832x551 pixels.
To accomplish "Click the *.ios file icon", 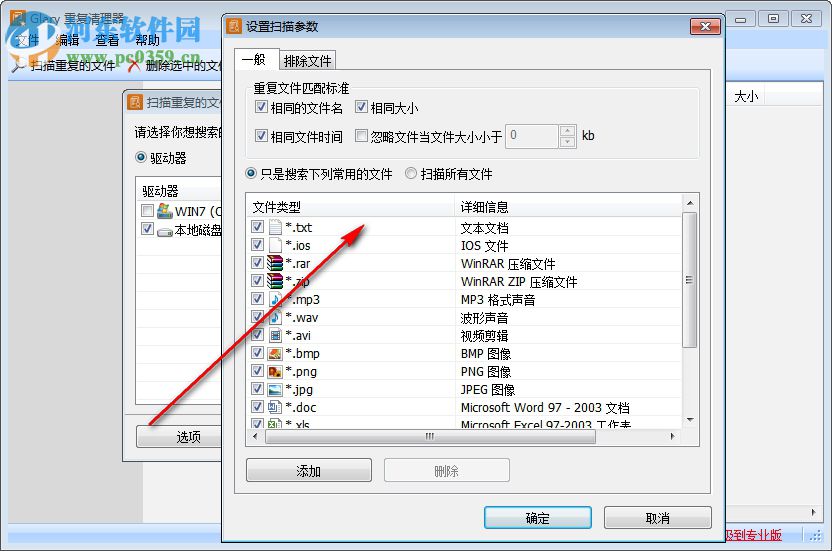I will point(275,245).
